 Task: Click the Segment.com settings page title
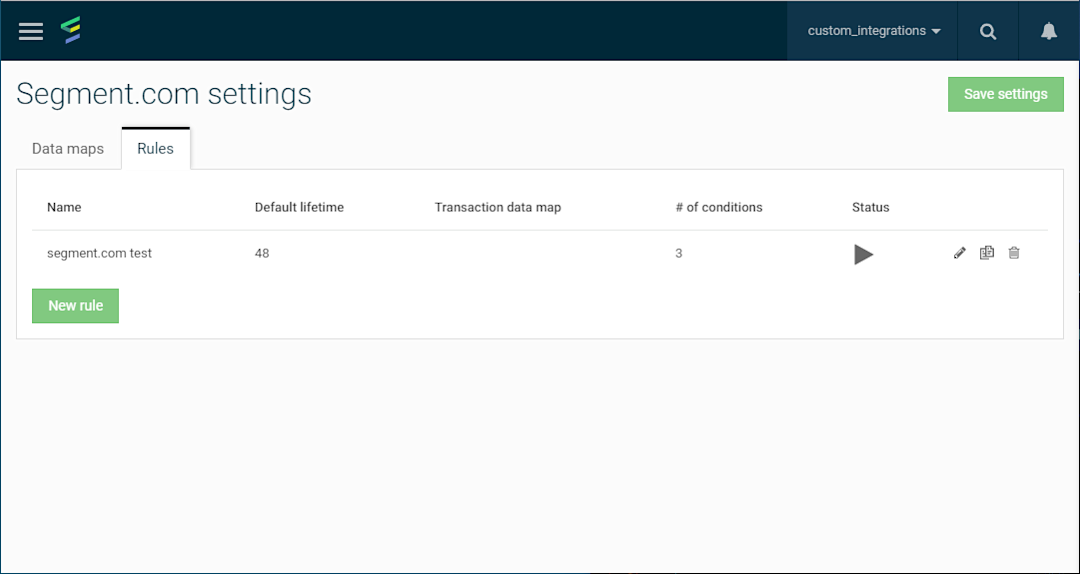[x=164, y=94]
